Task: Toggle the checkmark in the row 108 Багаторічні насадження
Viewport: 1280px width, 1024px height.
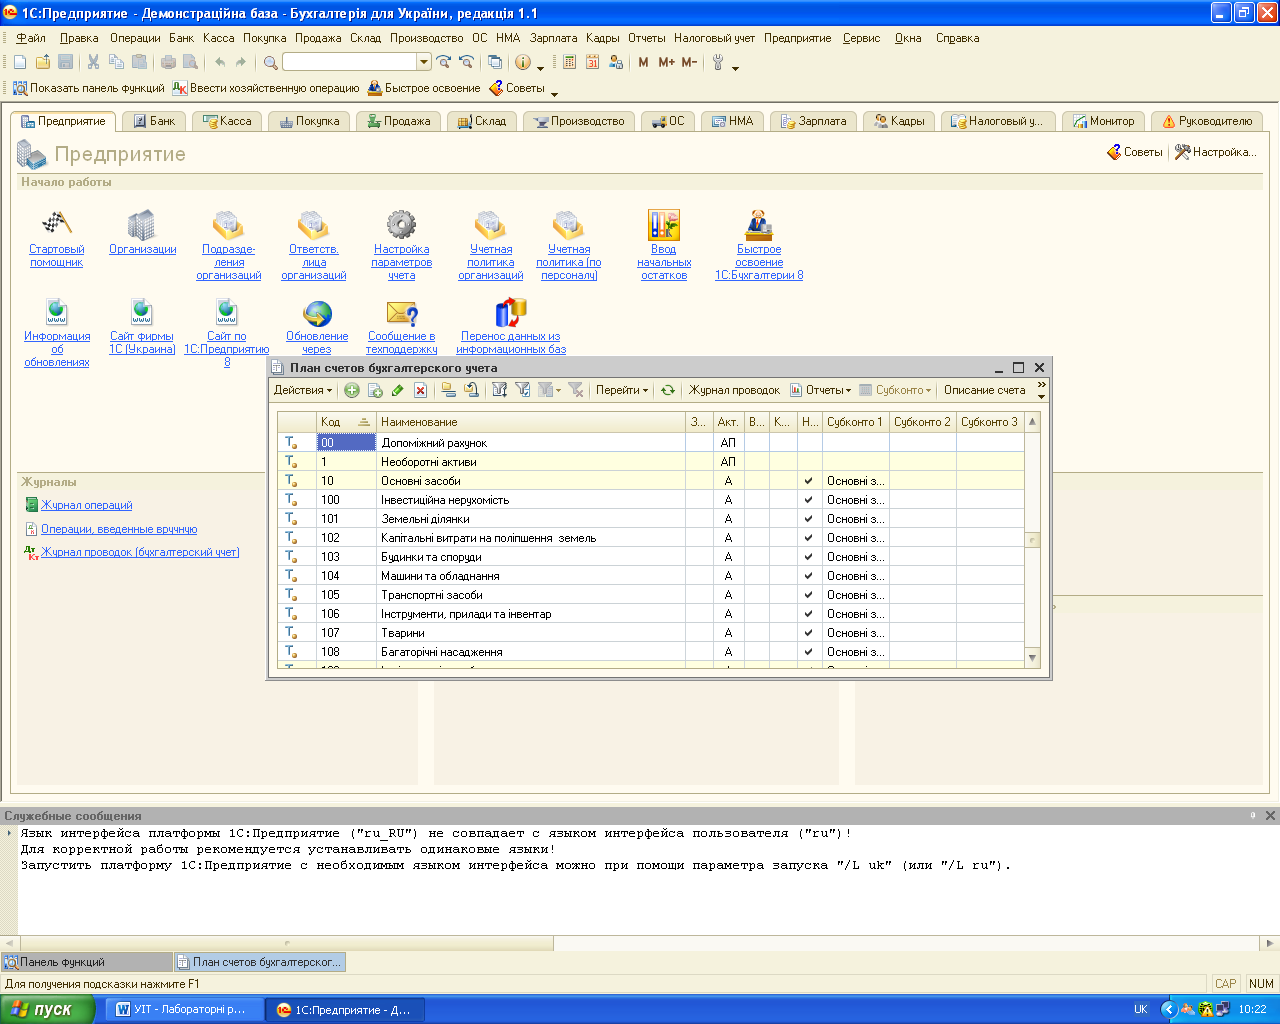Action: [808, 652]
